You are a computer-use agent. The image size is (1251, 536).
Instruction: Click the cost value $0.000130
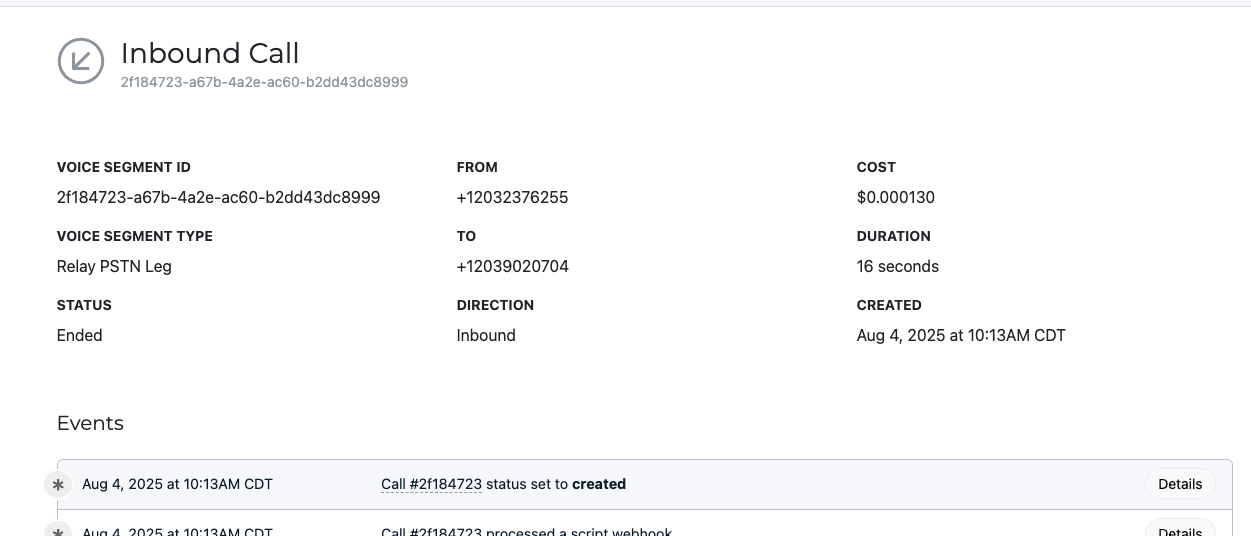896,198
